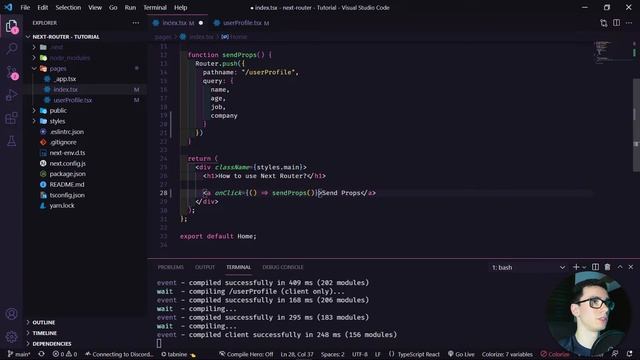Open the Terminal menu

[155, 7]
